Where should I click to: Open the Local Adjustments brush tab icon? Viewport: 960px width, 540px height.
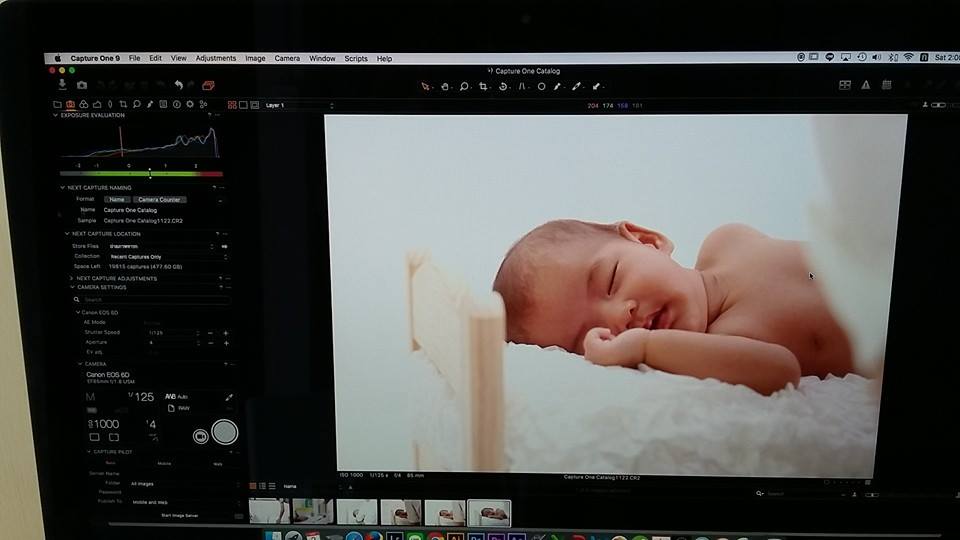tap(150, 105)
